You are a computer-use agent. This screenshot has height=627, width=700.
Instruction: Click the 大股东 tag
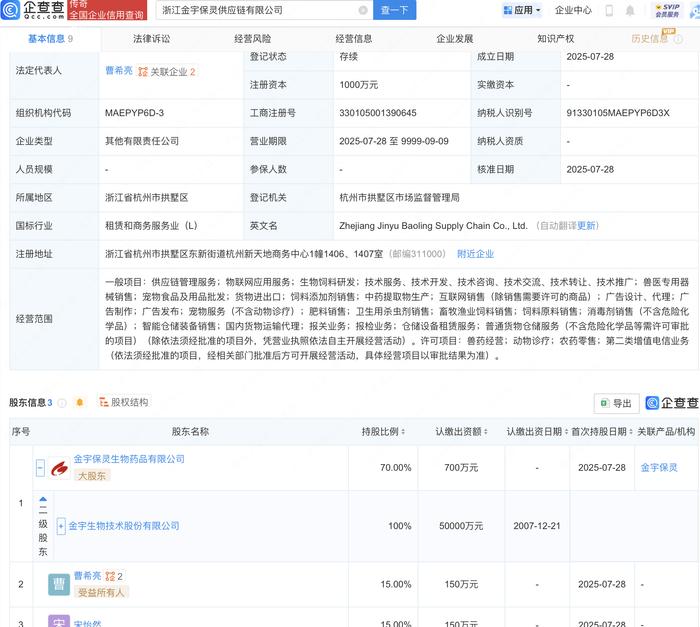point(92,476)
